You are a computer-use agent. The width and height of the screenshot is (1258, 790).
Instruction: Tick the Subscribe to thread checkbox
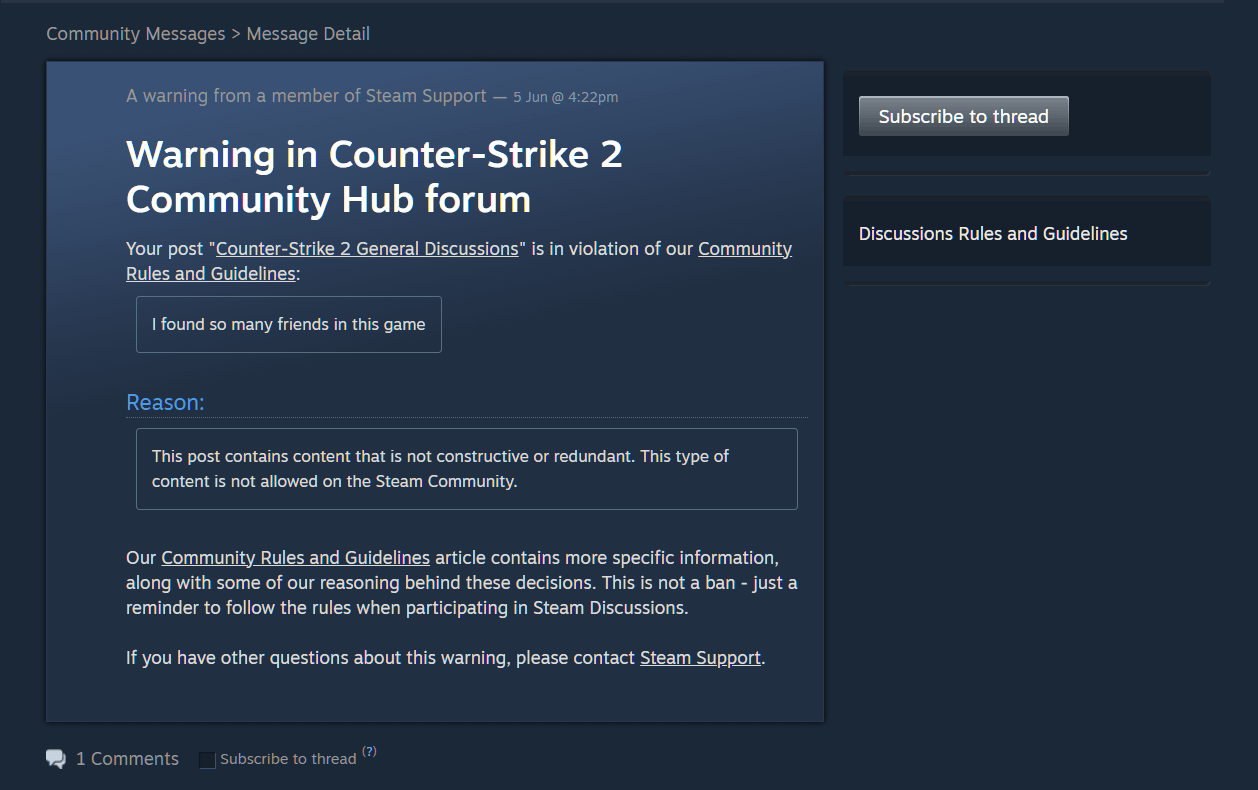point(207,760)
